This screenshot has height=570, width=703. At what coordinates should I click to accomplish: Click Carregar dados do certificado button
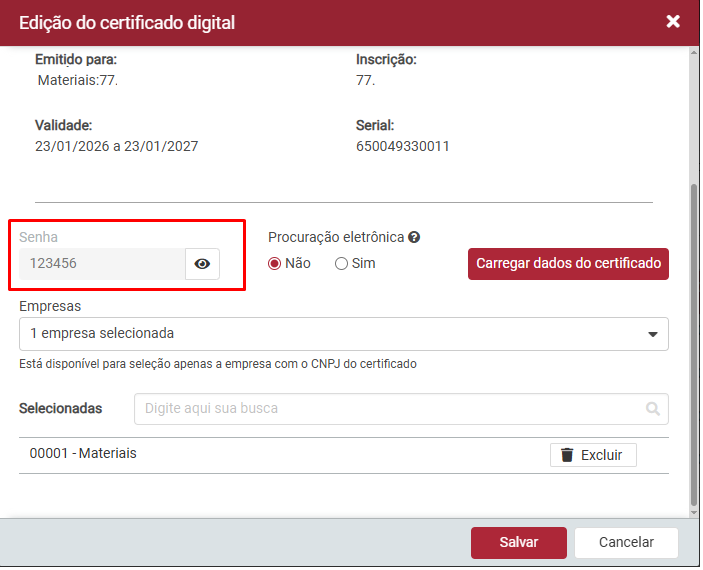(568, 264)
